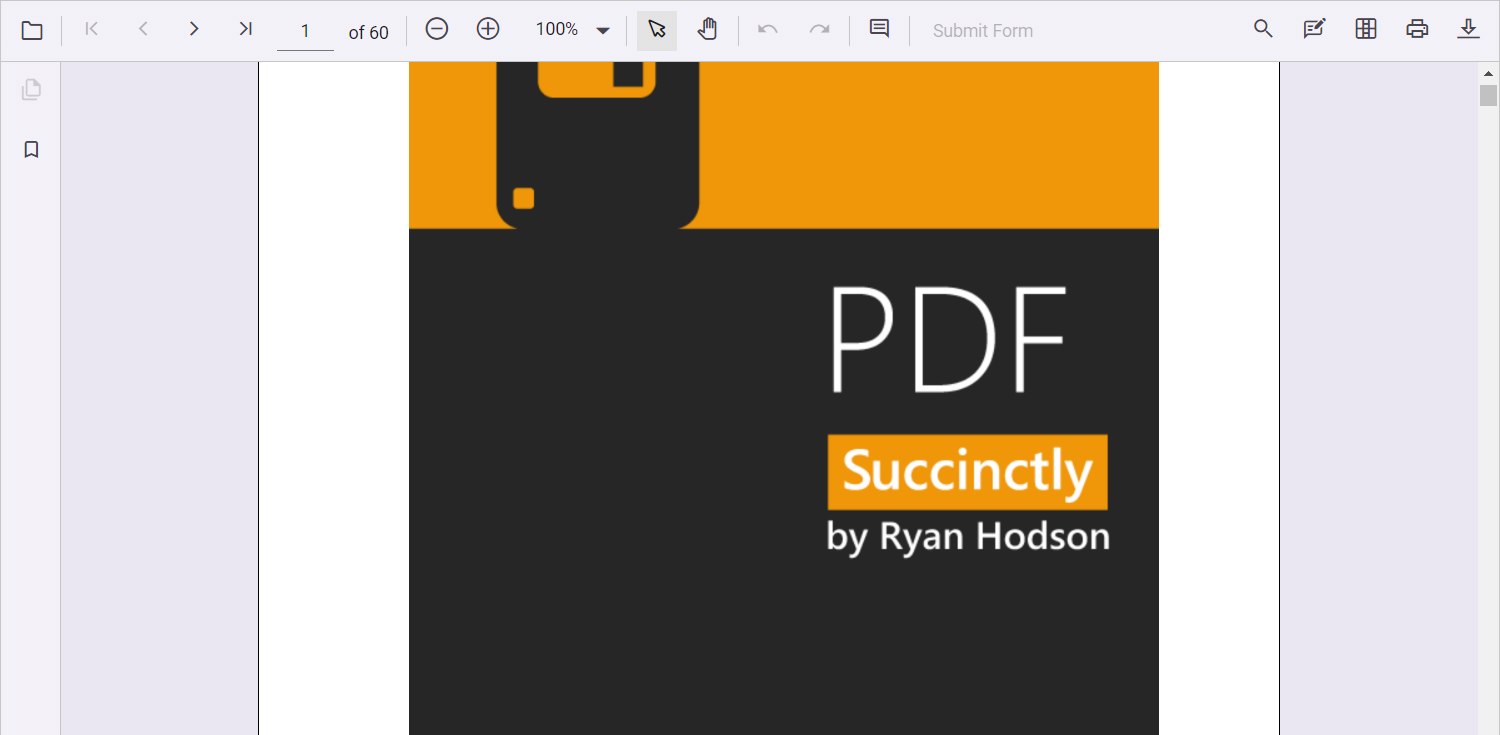Go to the next page
The image size is (1500, 735).
[194, 30]
